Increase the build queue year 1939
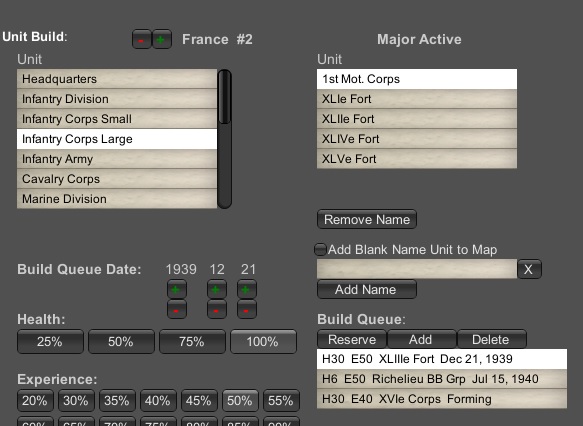583x426 pixels. 177,289
